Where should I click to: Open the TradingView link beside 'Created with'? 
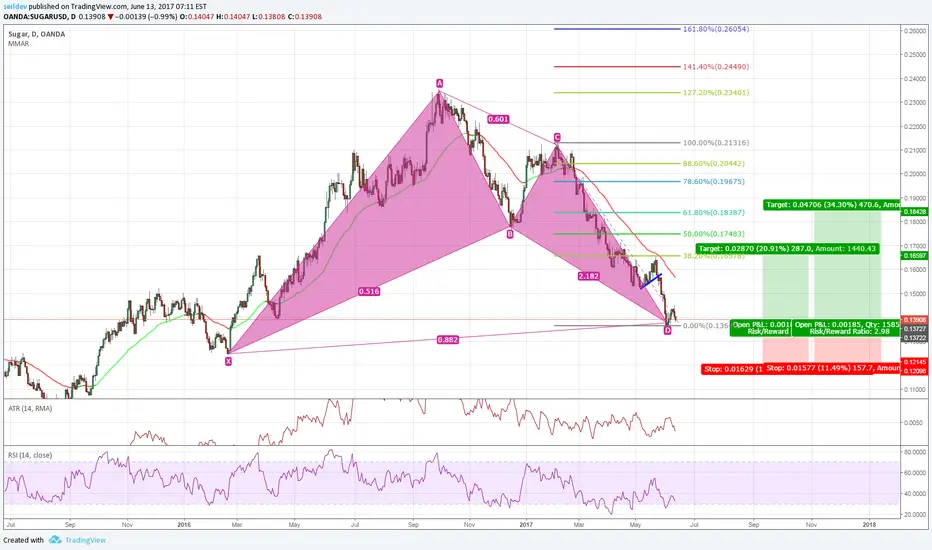85,540
